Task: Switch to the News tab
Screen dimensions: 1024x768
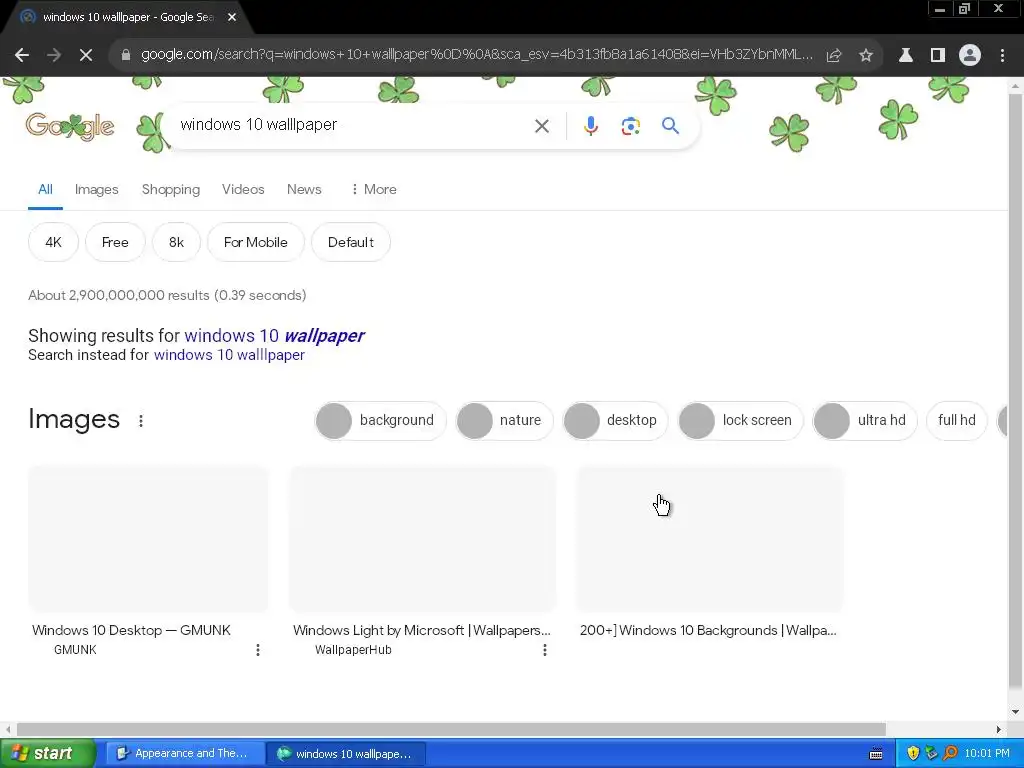Action: coord(304,189)
